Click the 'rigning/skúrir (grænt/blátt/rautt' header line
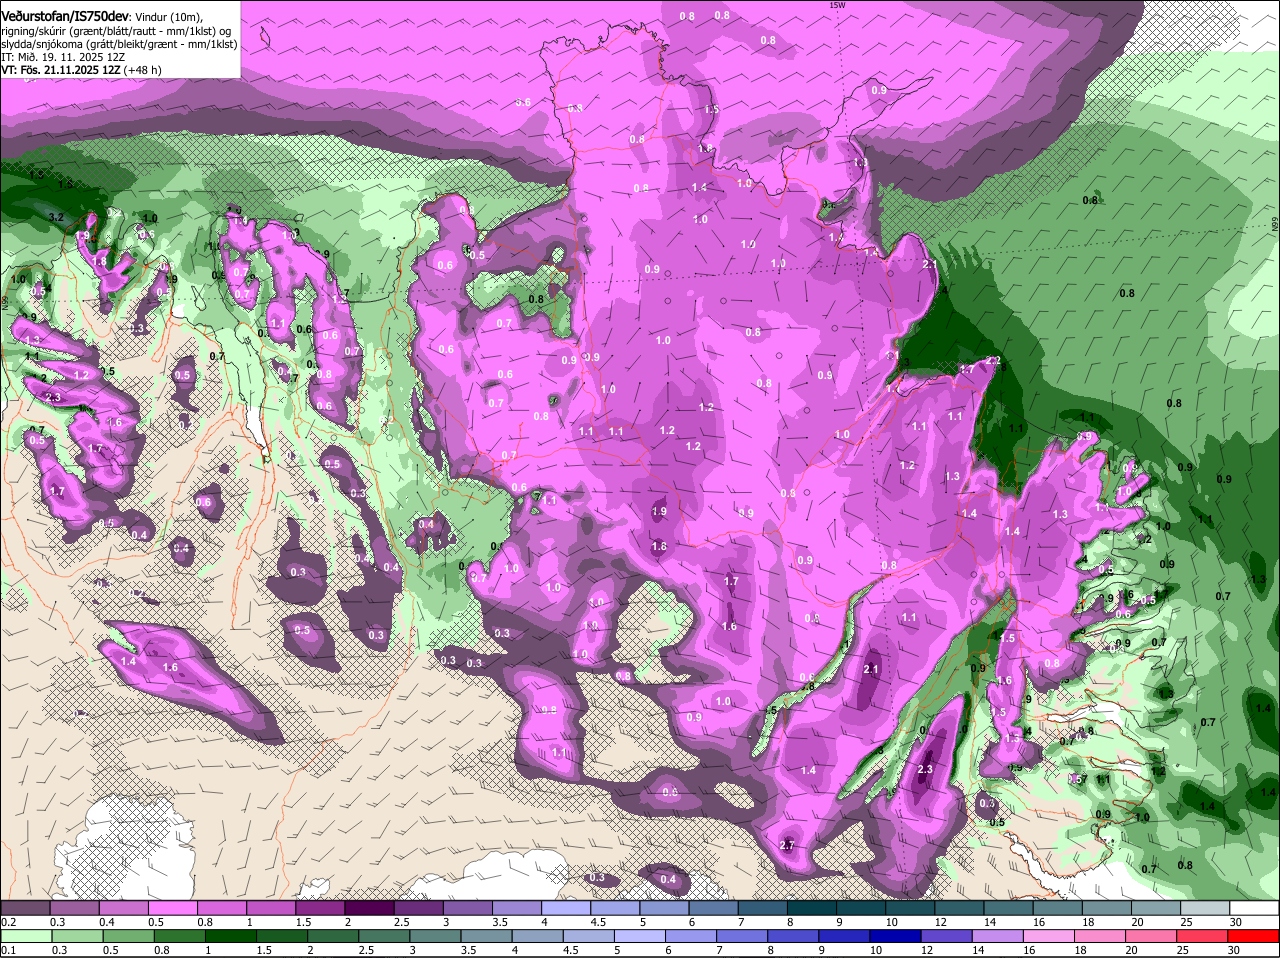The height and width of the screenshot is (958, 1280). point(118,30)
